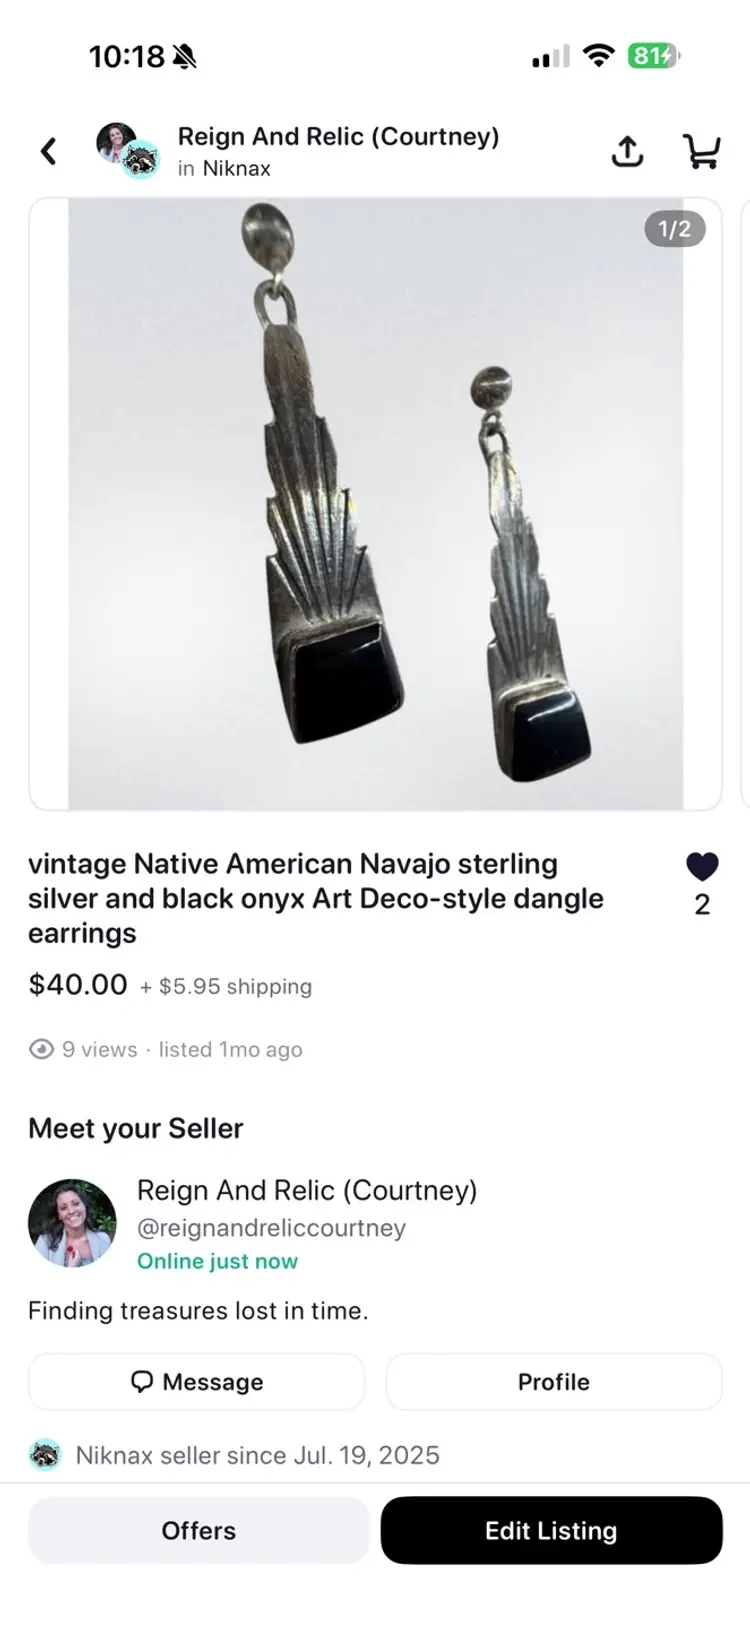Viewport: 750px width, 1629px height.
Task: Tap seller profile photo under Meet your Seller
Action: [72, 1223]
